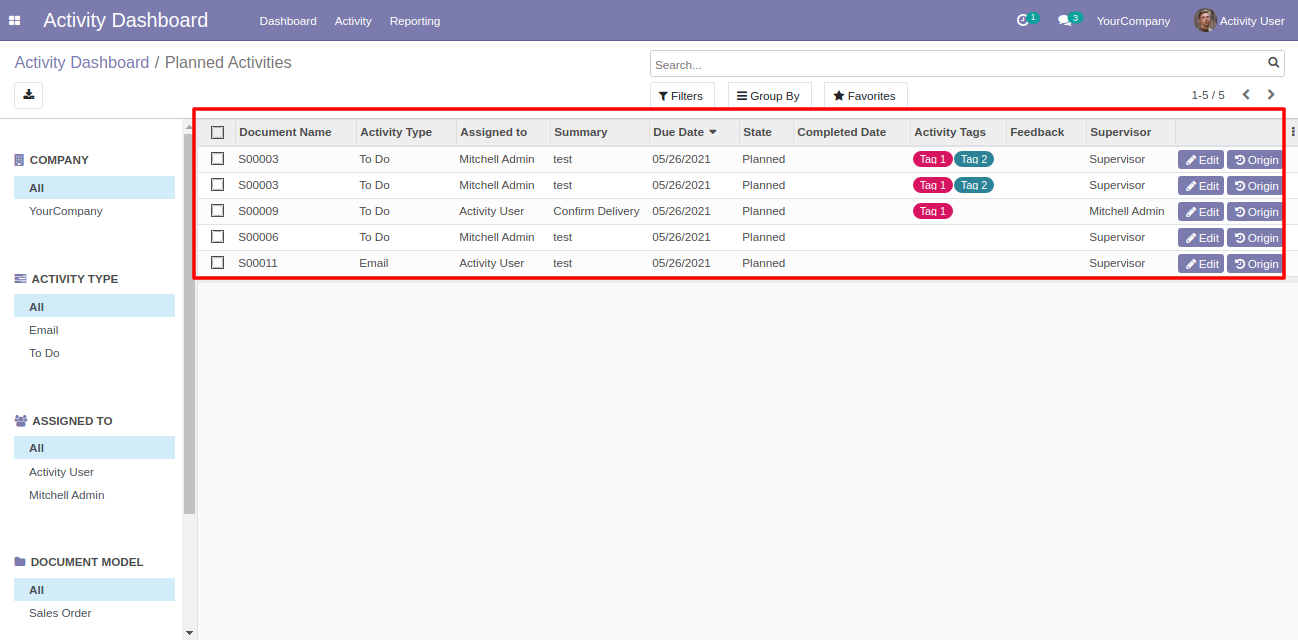Screen dimensions: 1298x640
Task: Click the Tag 1 badge in S00009 row
Action: [933, 211]
